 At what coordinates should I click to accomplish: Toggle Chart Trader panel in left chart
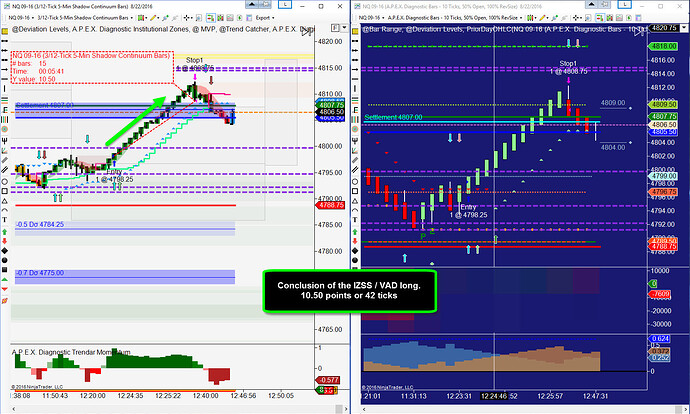[210, 18]
